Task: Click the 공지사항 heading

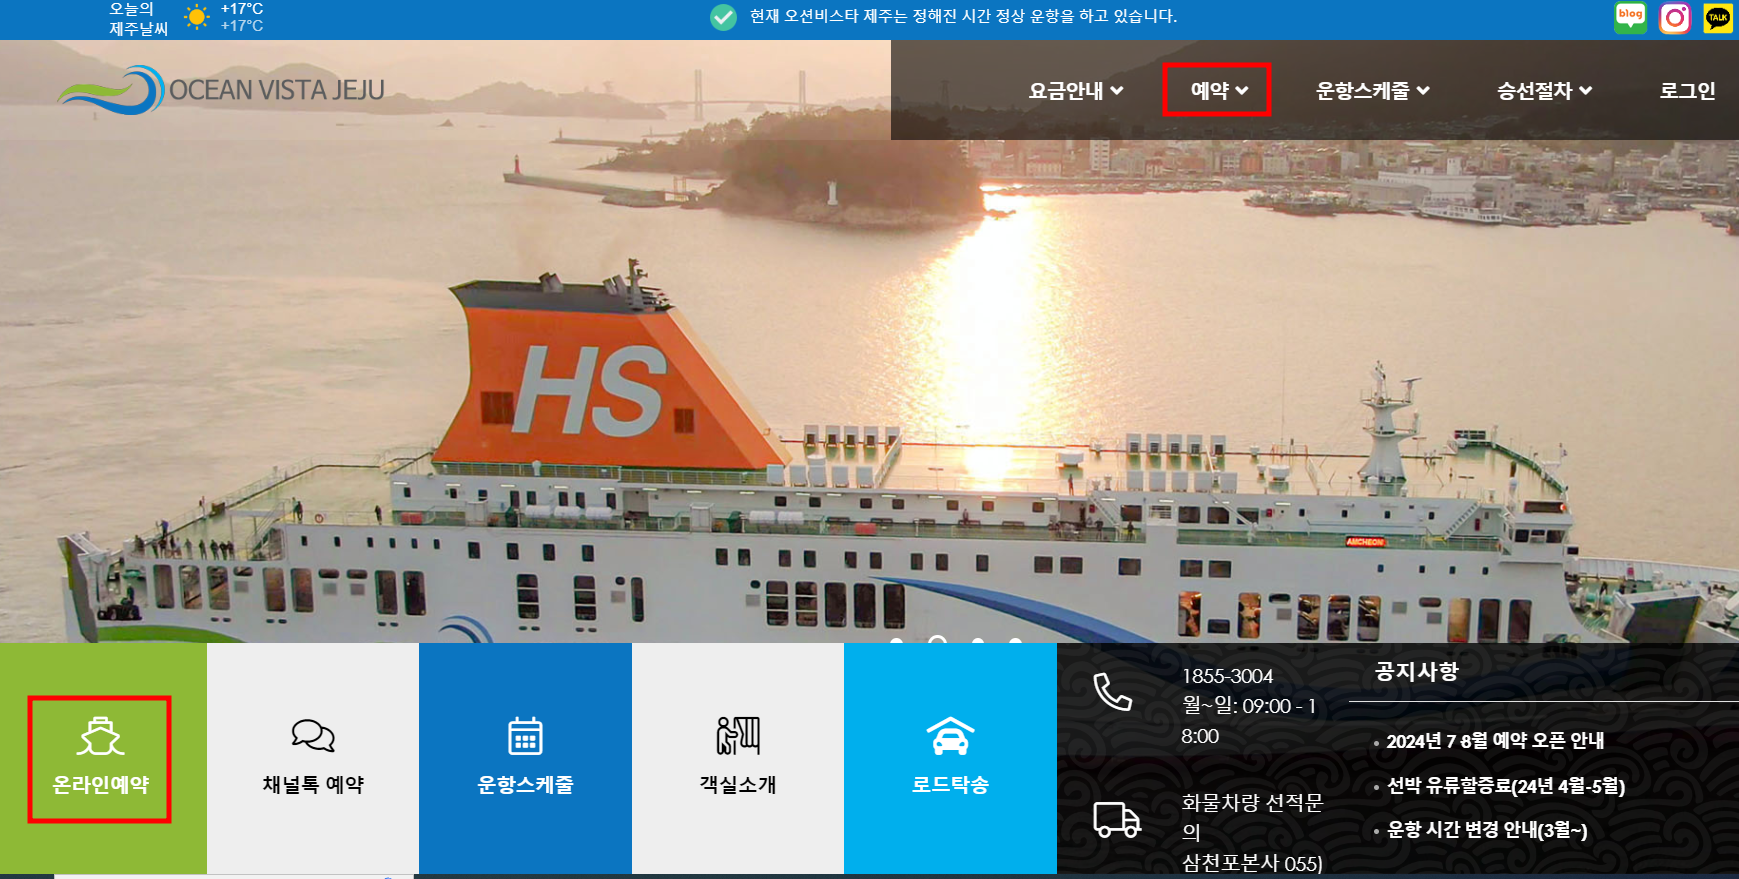Action: (1416, 671)
